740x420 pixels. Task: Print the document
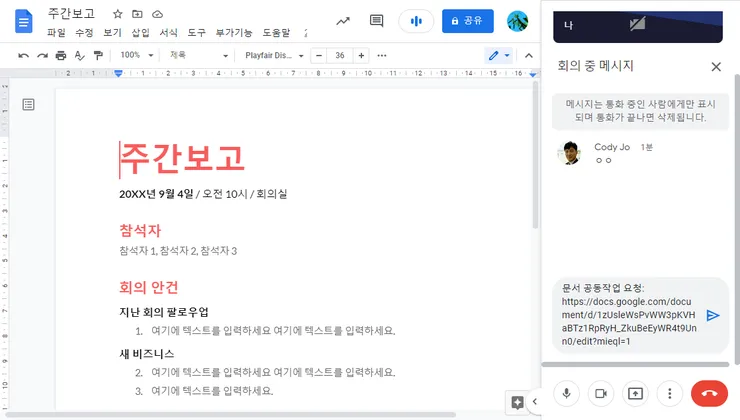[x=60, y=56]
